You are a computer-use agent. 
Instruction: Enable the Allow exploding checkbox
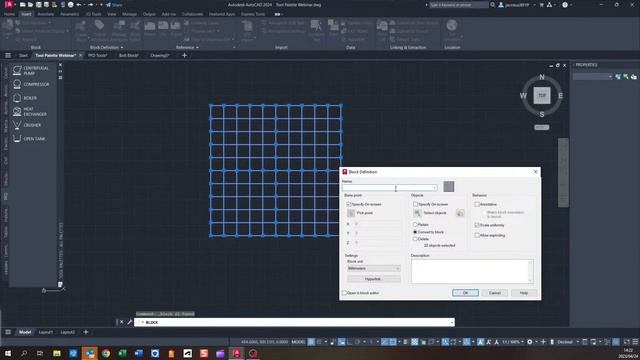point(477,235)
